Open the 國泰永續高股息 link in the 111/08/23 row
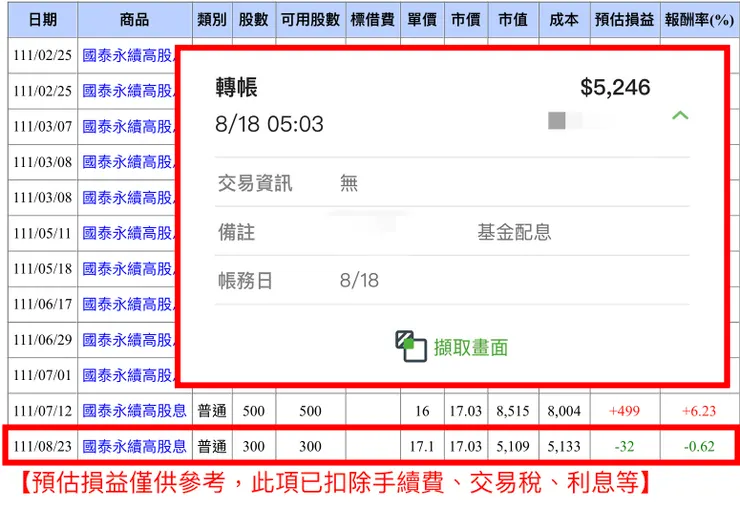The width and height of the screenshot is (740, 506). click(x=135, y=447)
